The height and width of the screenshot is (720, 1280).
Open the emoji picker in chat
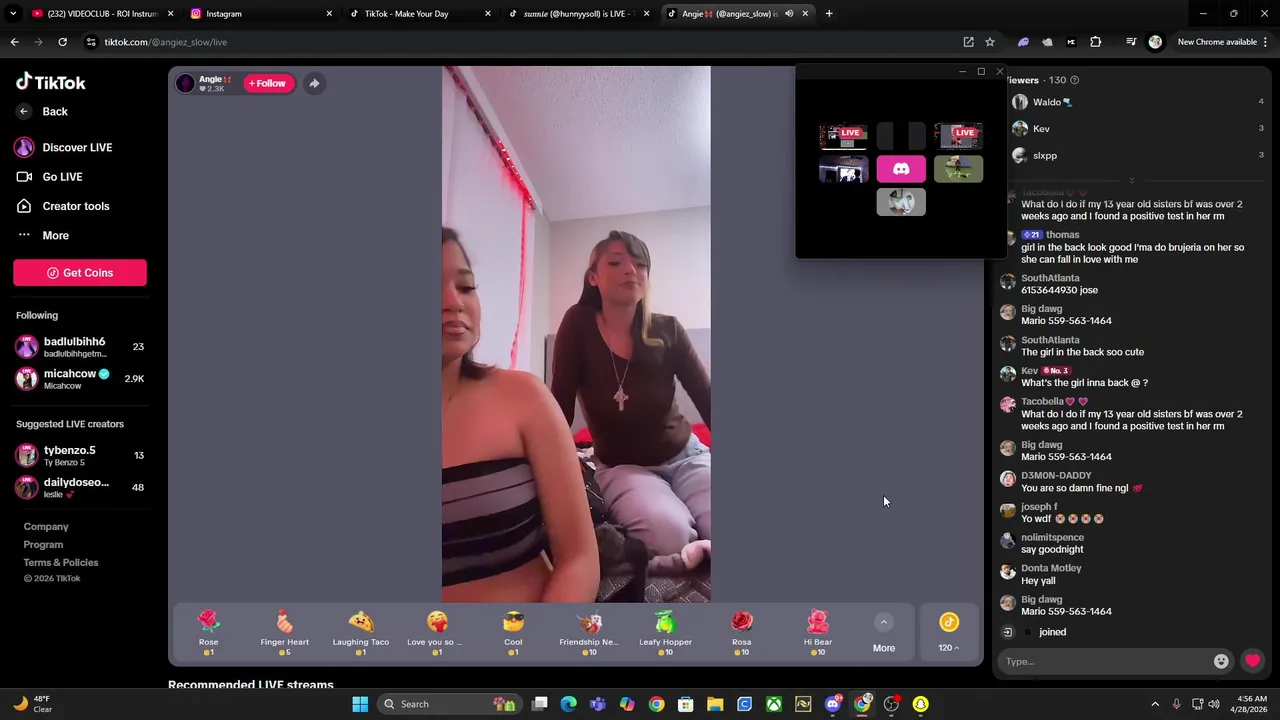pyautogui.click(x=1221, y=661)
